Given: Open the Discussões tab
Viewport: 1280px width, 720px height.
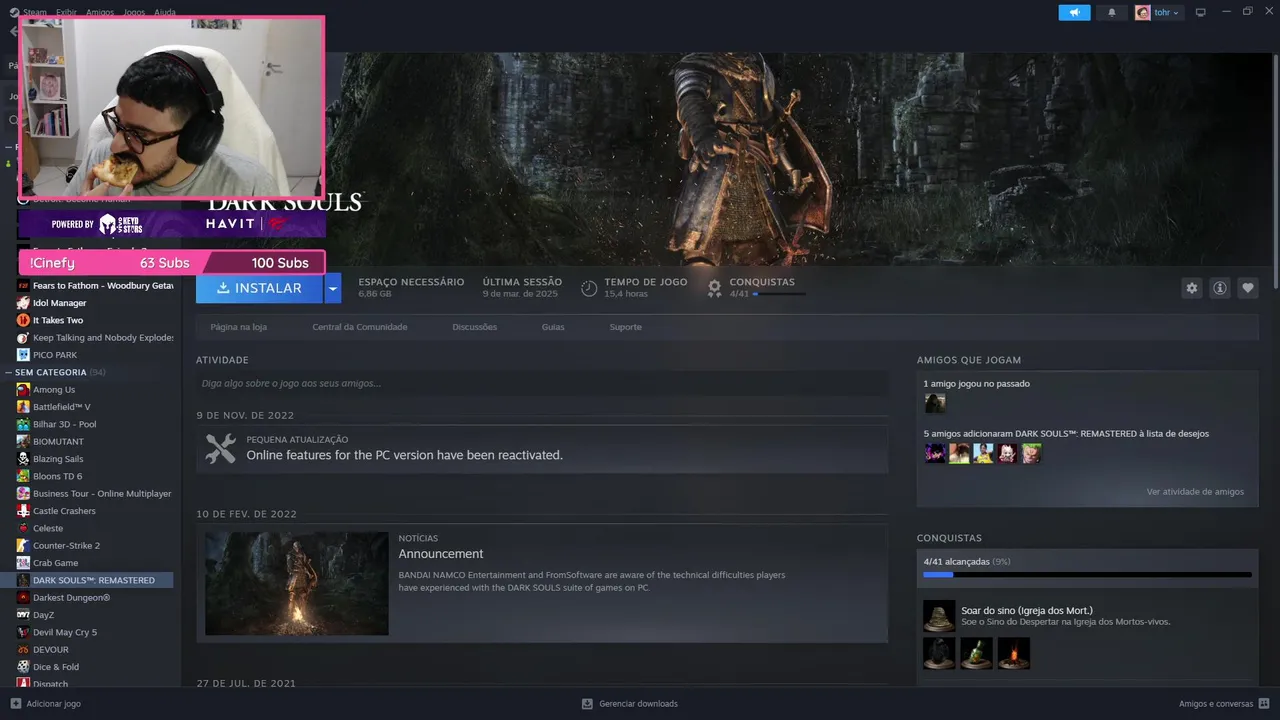Looking at the screenshot, I should point(474,327).
